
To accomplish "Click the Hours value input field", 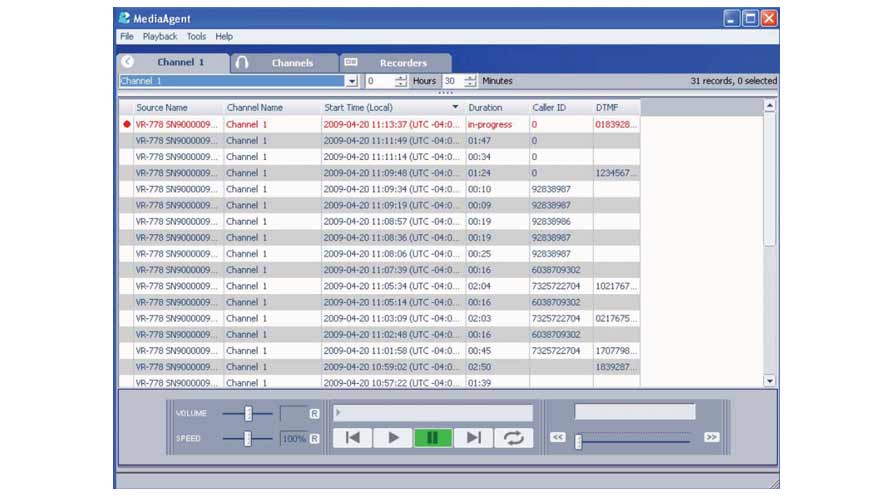I will click(x=380, y=81).
